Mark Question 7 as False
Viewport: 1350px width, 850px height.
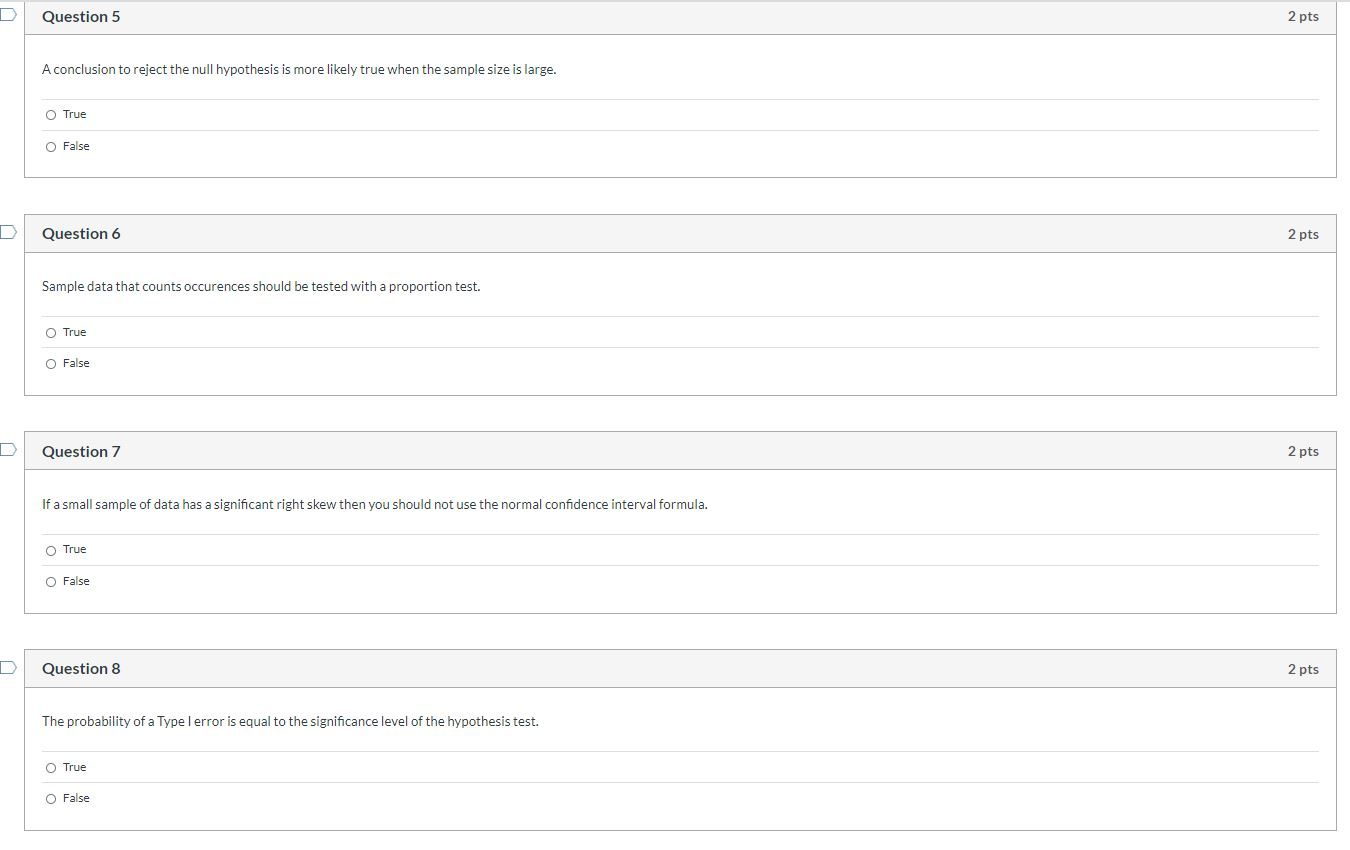[x=51, y=582]
